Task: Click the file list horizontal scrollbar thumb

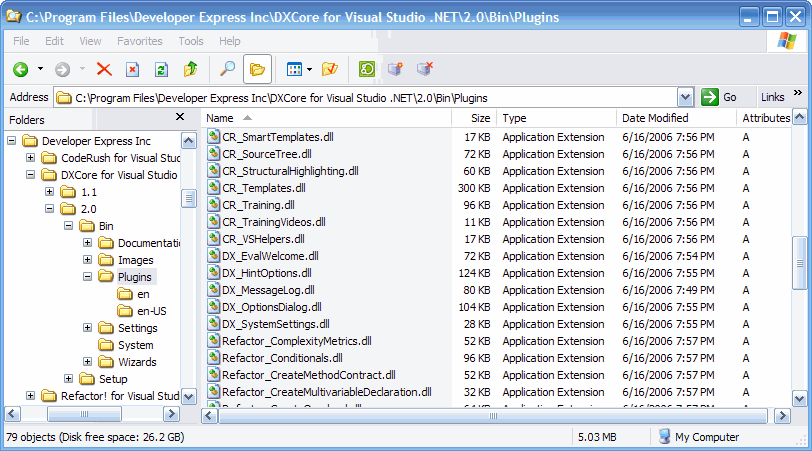Action: (493, 415)
